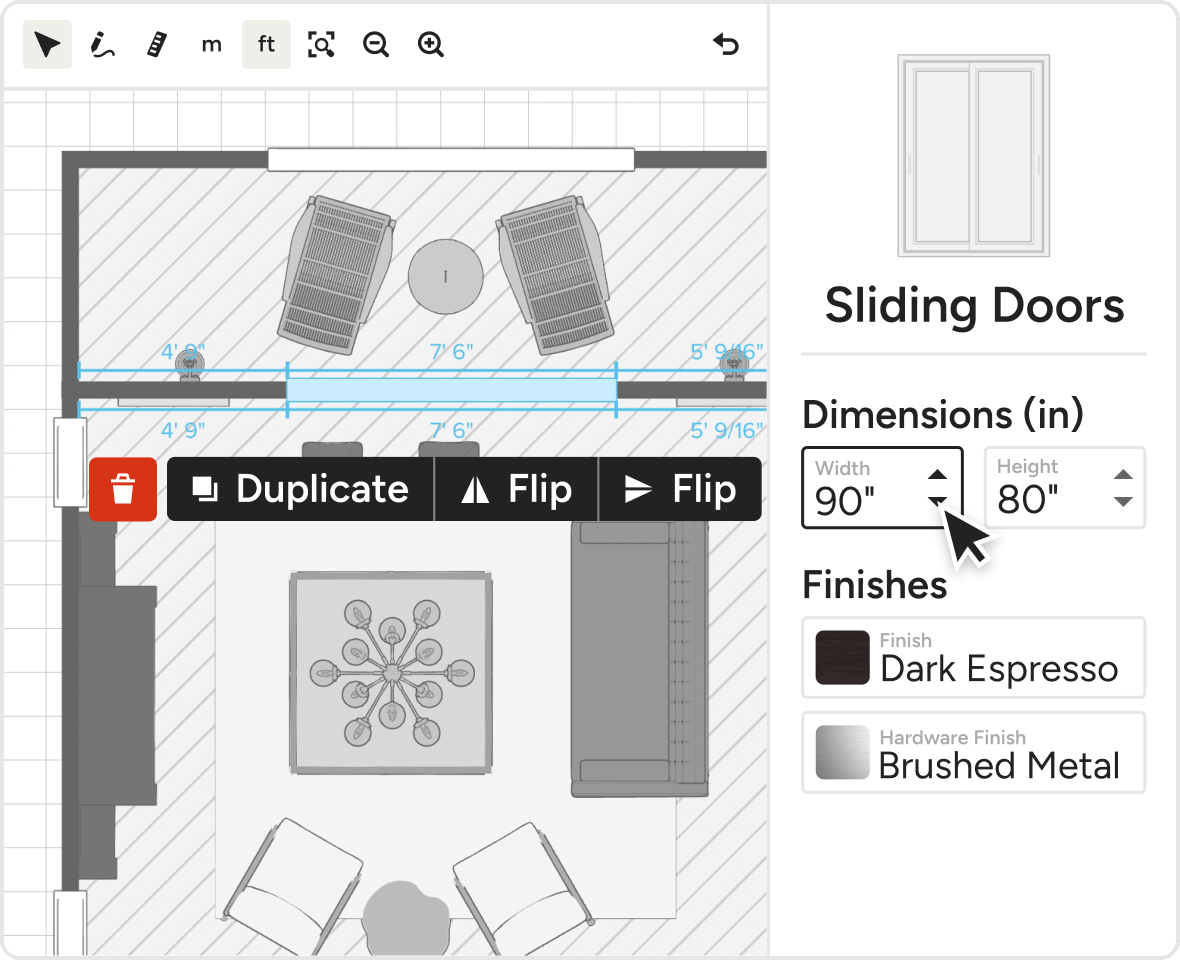
Task: Click the Dark Espresso color swatch
Action: click(842, 657)
